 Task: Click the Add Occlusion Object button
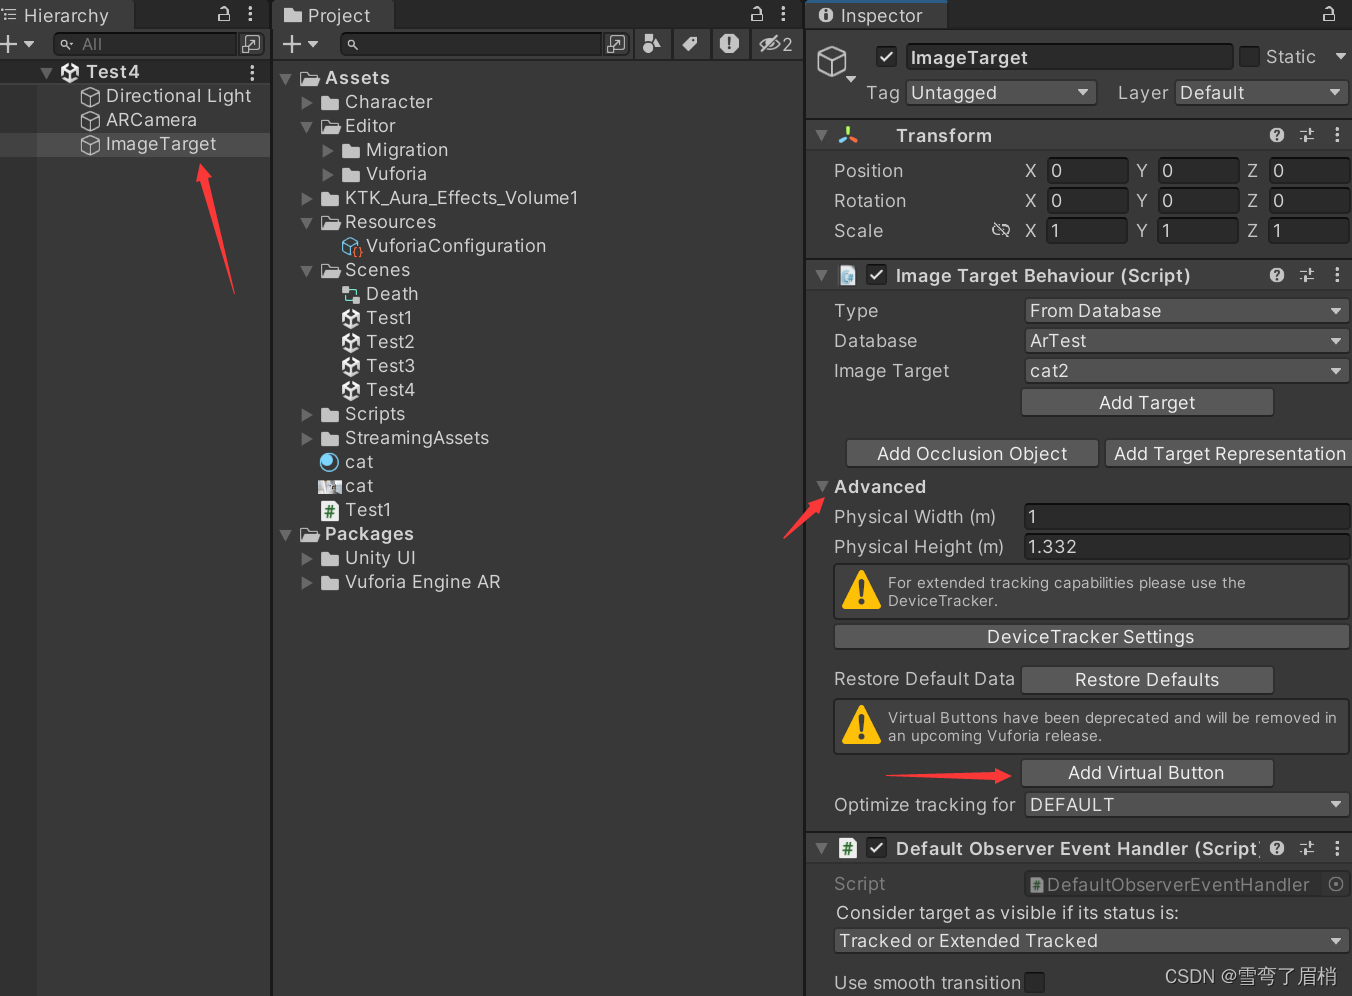pyautogui.click(x=972, y=453)
